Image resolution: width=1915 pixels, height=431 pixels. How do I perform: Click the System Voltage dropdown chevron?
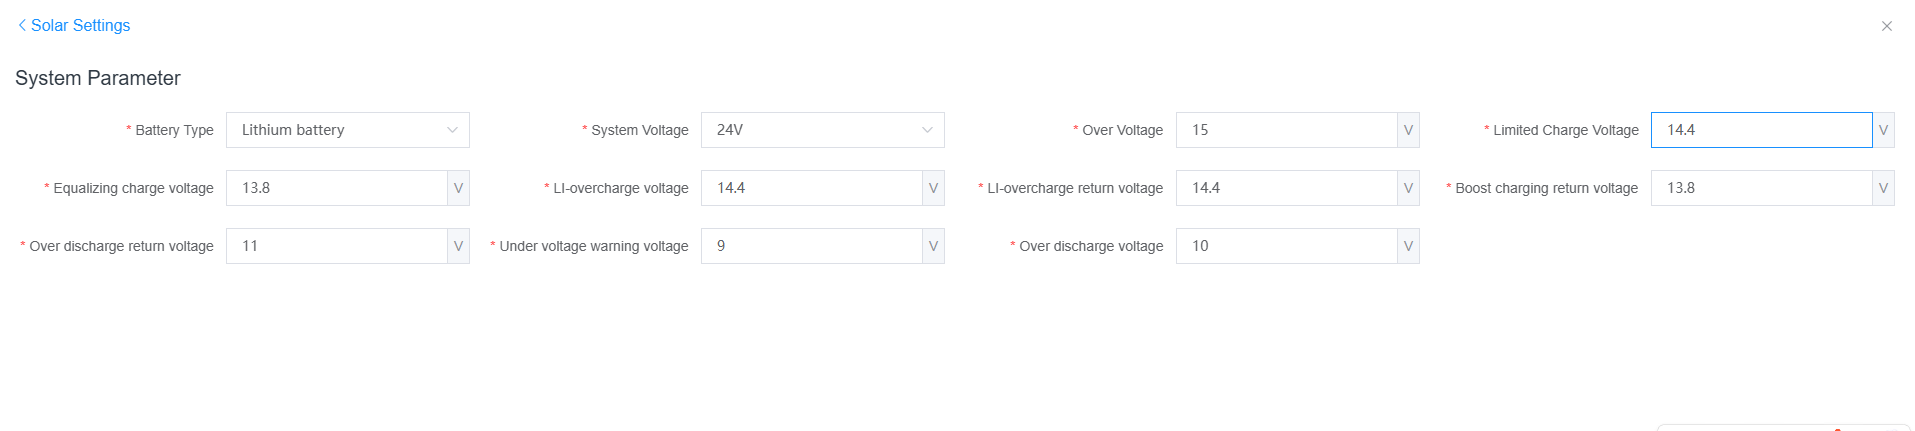coord(927,130)
